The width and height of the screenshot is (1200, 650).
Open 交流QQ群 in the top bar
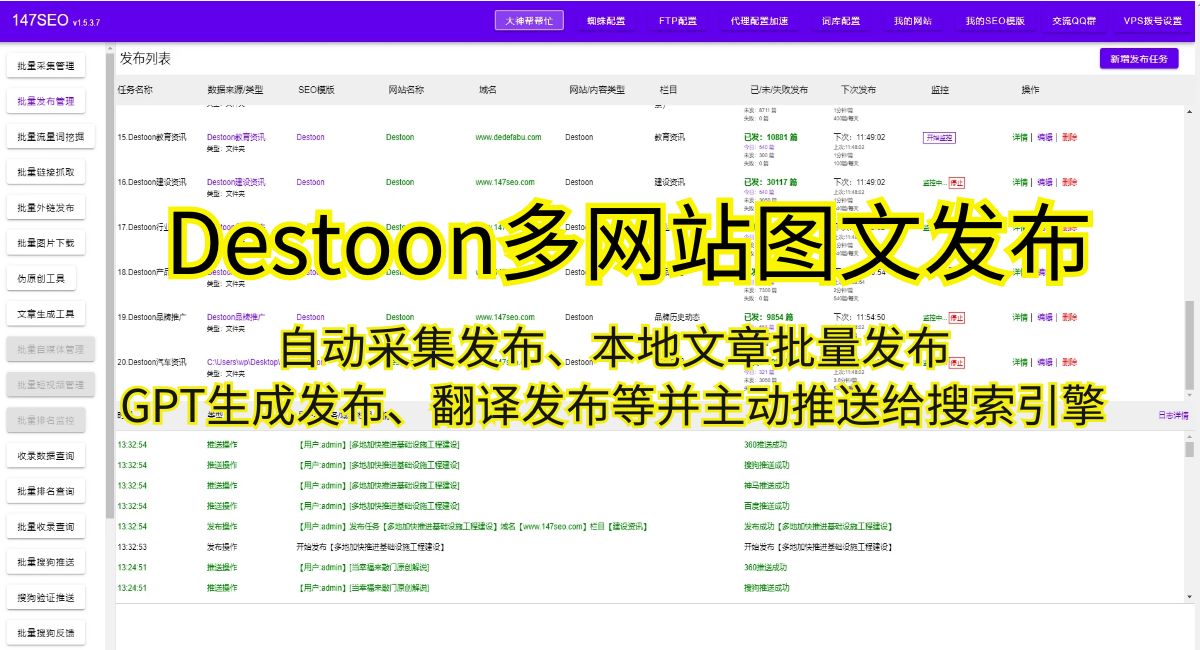pos(1075,20)
